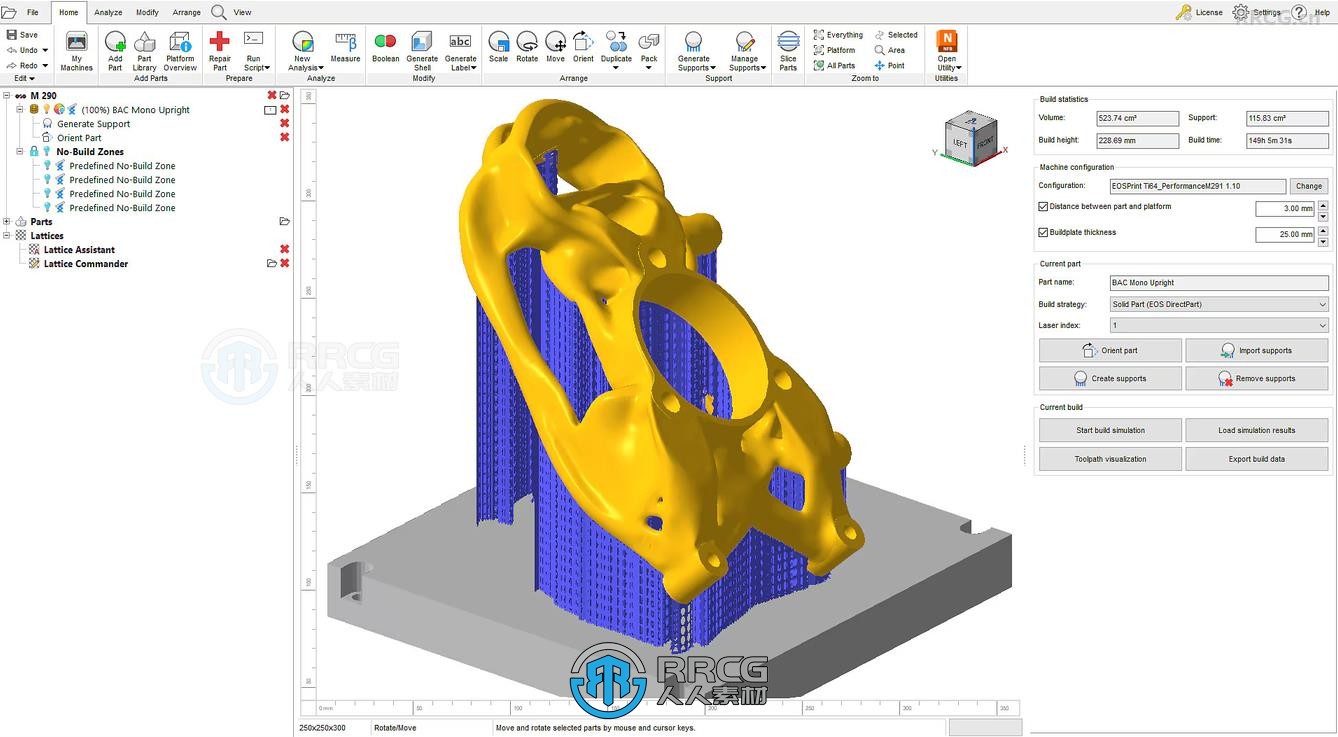Collapse the No-Build Zones node

click(x=20, y=152)
